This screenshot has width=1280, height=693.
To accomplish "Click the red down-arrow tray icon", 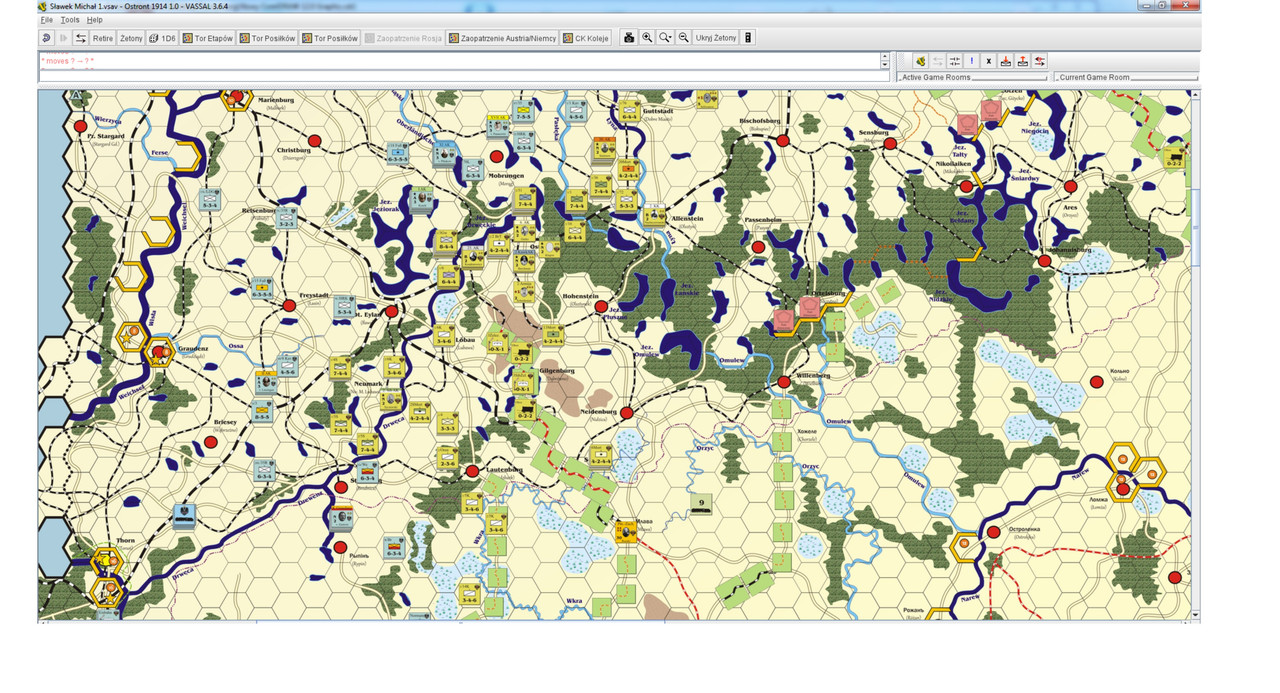I will click(x=1006, y=61).
